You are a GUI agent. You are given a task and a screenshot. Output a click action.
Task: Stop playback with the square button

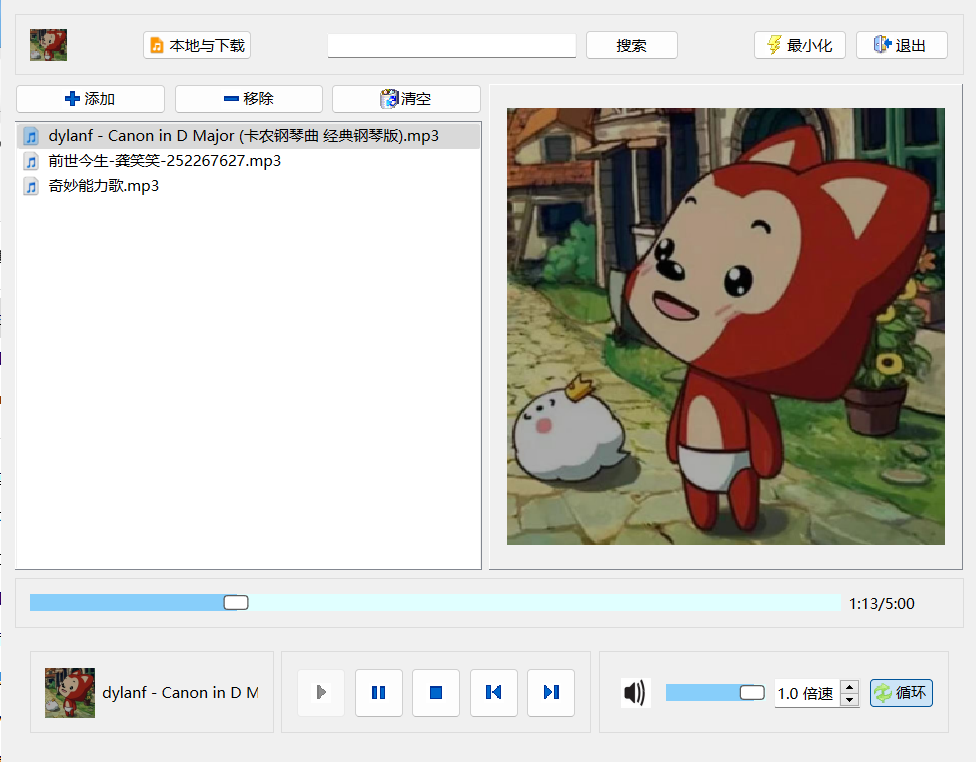coord(436,692)
